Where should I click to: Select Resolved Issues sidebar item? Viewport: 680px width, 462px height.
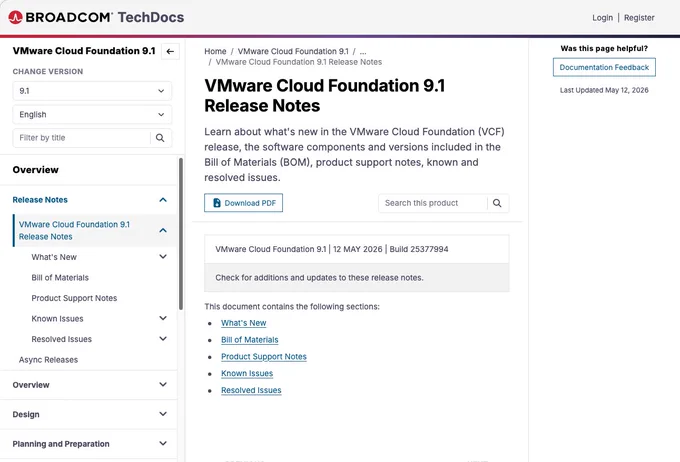[x=62, y=339]
